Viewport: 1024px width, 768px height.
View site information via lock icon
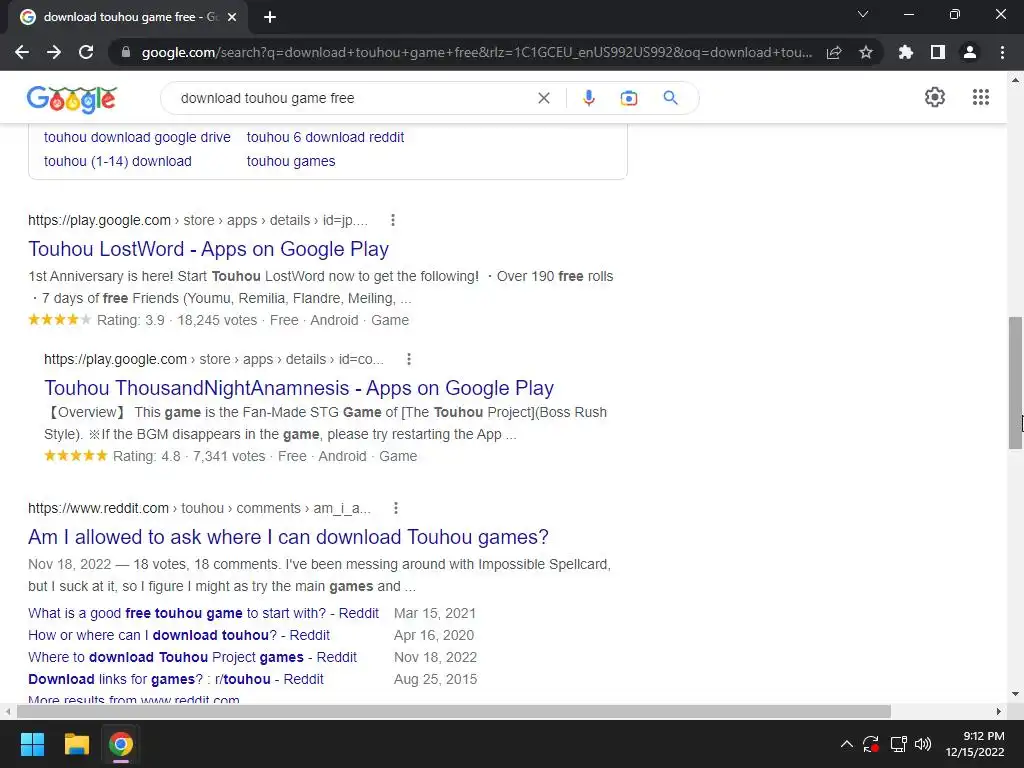click(x=126, y=52)
